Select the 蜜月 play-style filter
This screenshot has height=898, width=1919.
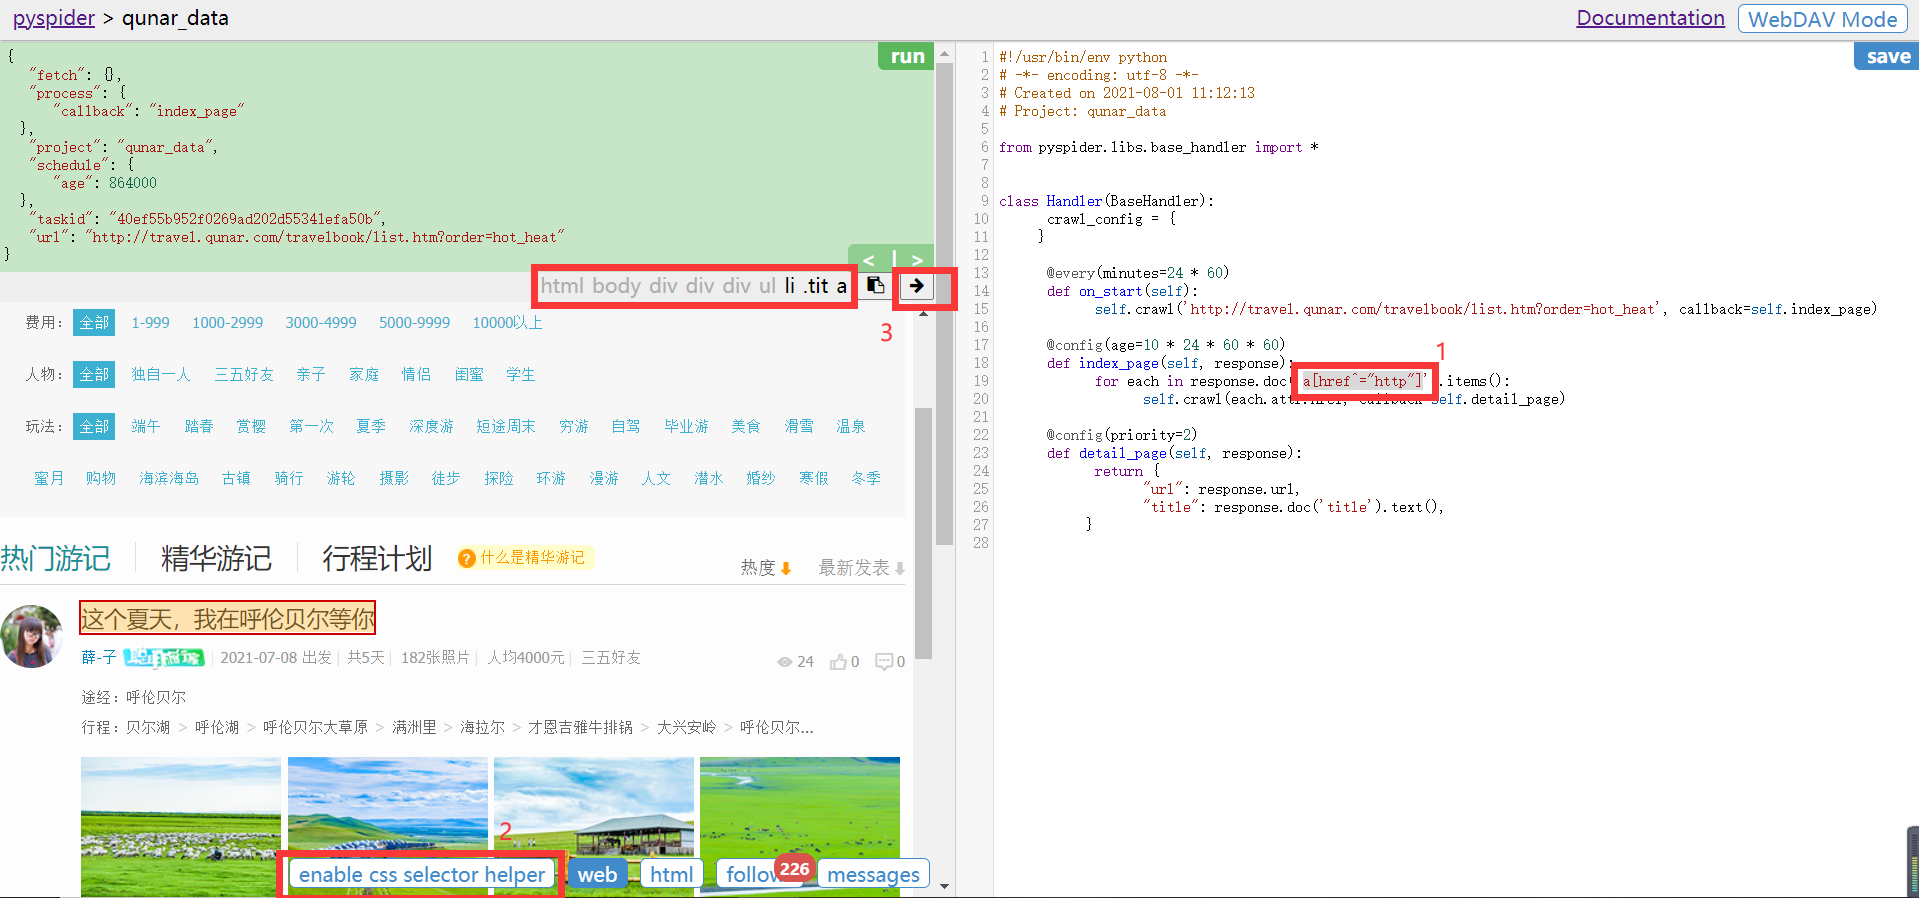point(48,479)
